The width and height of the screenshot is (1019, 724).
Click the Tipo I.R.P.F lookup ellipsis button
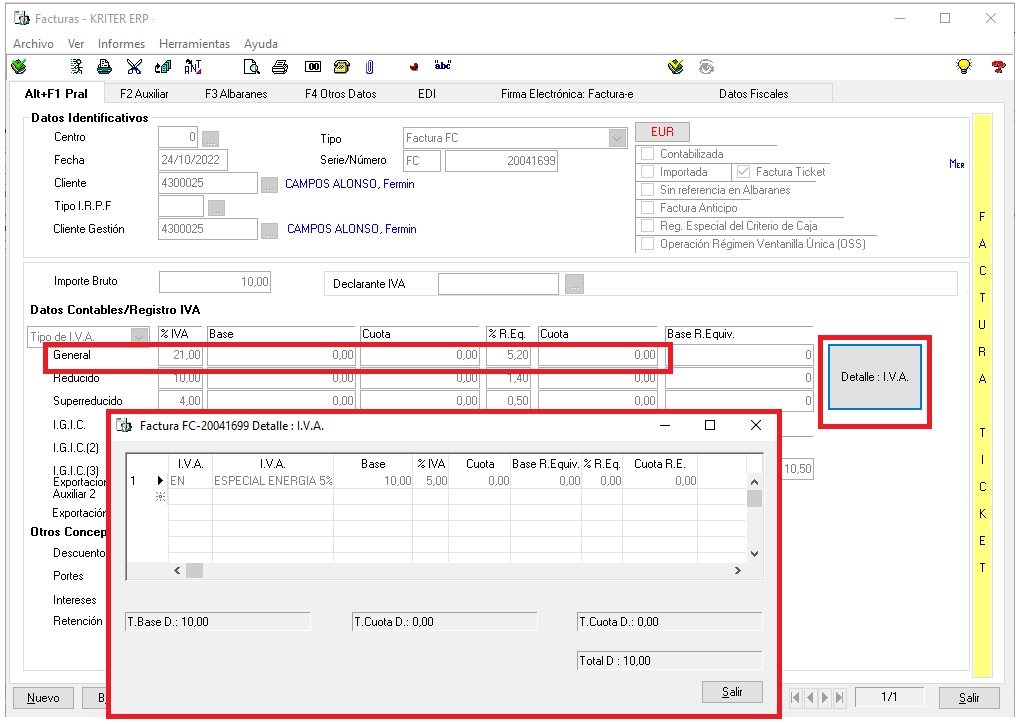[216, 208]
